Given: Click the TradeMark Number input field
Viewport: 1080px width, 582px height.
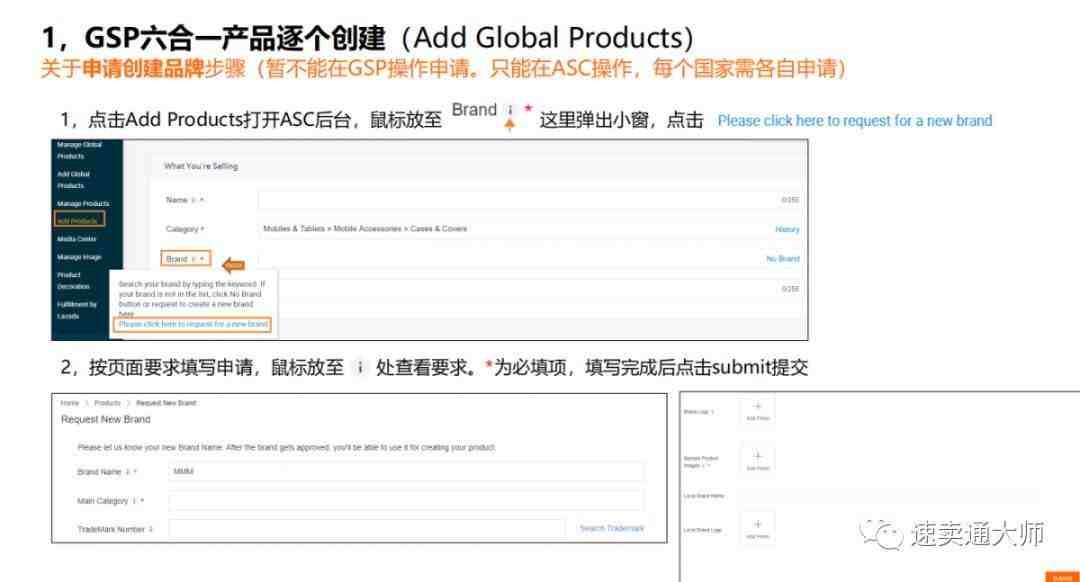Looking at the screenshot, I should [x=366, y=529].
